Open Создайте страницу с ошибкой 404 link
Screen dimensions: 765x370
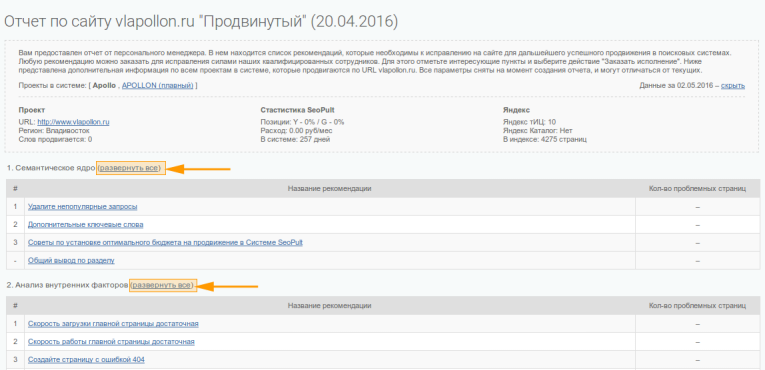[86, 360]
